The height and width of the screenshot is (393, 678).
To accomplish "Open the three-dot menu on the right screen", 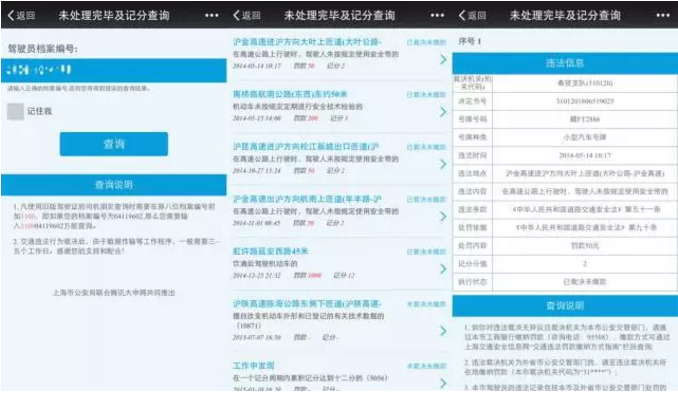I will (663, 16).
